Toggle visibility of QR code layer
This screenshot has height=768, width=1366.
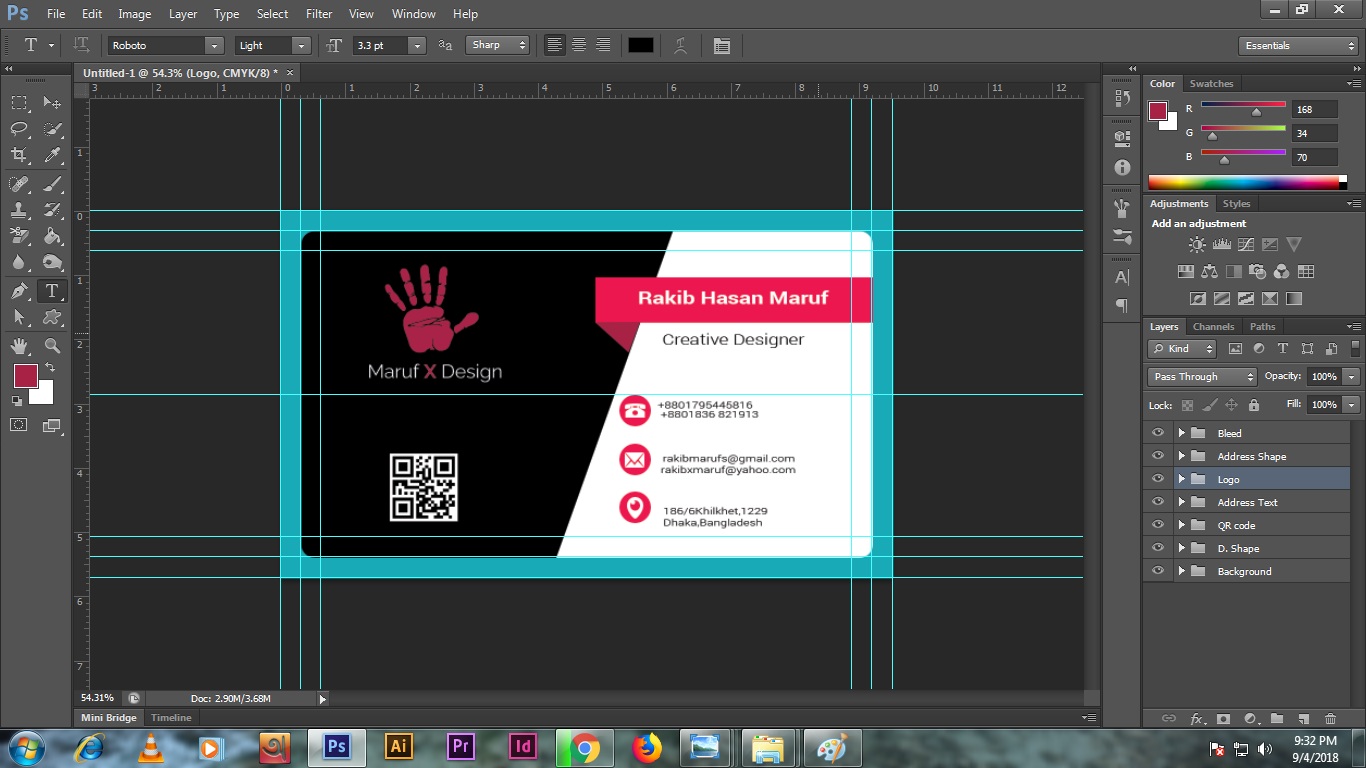(1158, 525)
